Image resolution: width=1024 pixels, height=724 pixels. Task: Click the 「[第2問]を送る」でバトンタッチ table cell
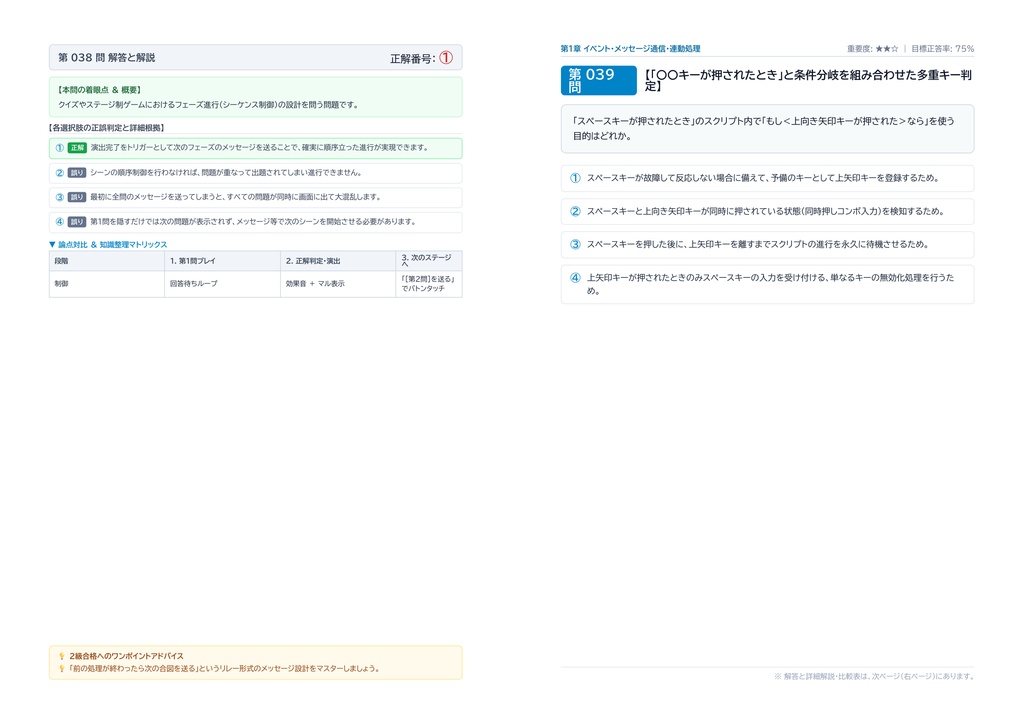pos(429,284)
